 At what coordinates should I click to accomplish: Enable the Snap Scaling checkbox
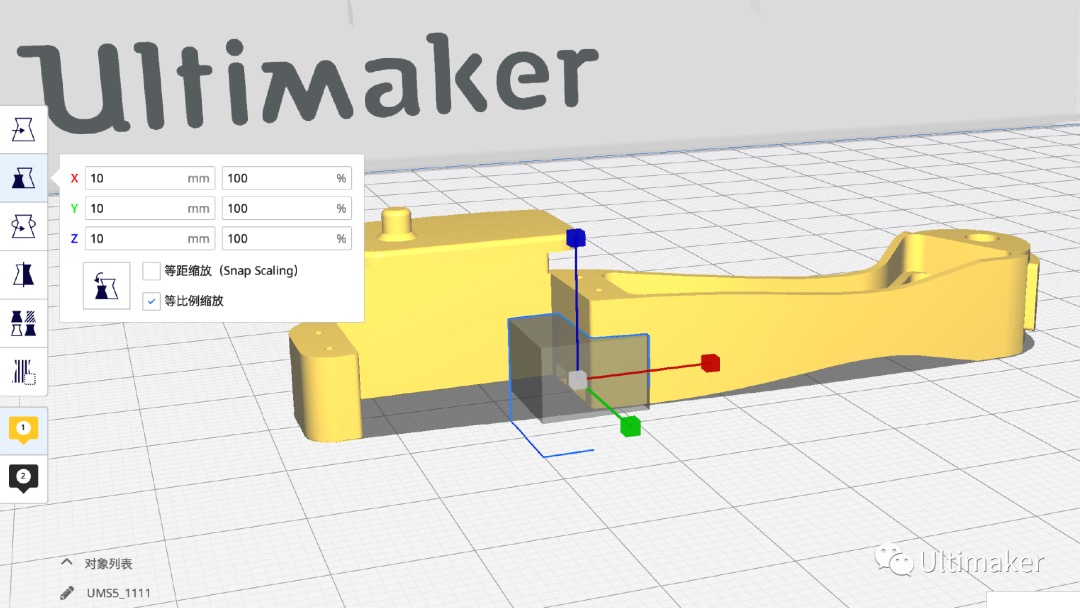[x=151, y=271]
